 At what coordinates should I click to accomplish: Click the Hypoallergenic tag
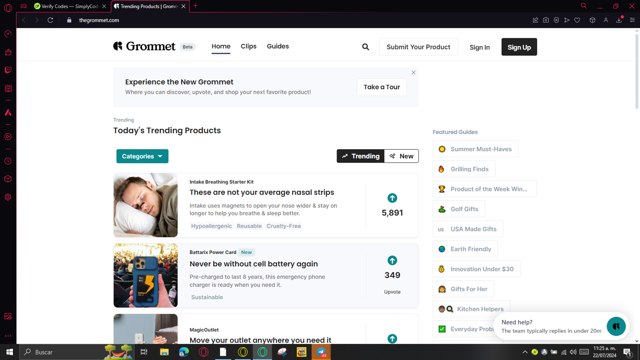click(x=211, y=226)
